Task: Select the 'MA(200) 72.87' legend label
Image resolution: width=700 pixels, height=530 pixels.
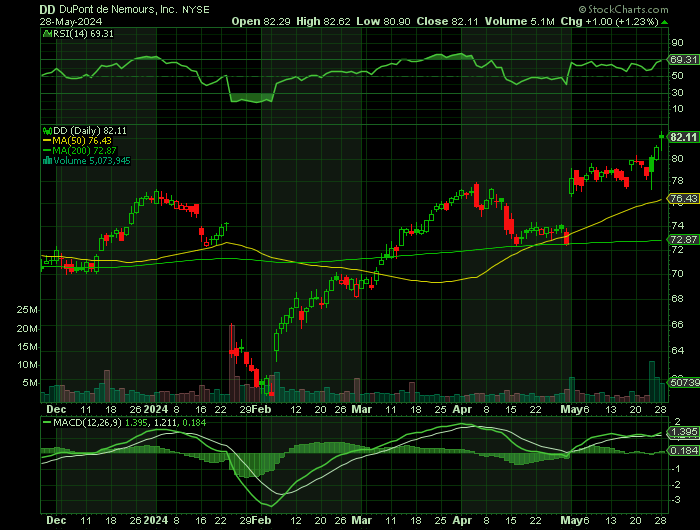Action: pos(84,150)
